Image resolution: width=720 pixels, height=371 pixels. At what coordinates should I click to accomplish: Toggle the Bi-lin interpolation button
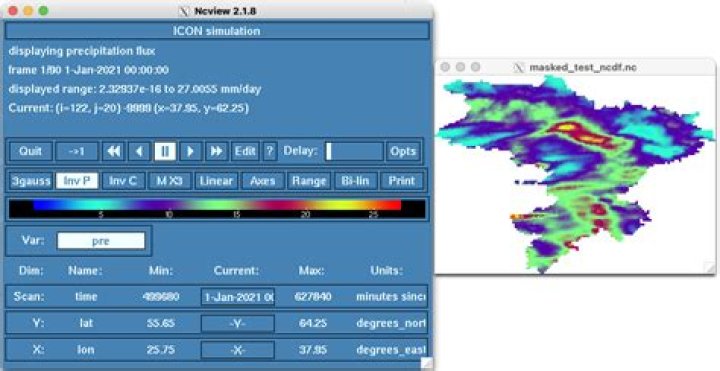(355, 181)
